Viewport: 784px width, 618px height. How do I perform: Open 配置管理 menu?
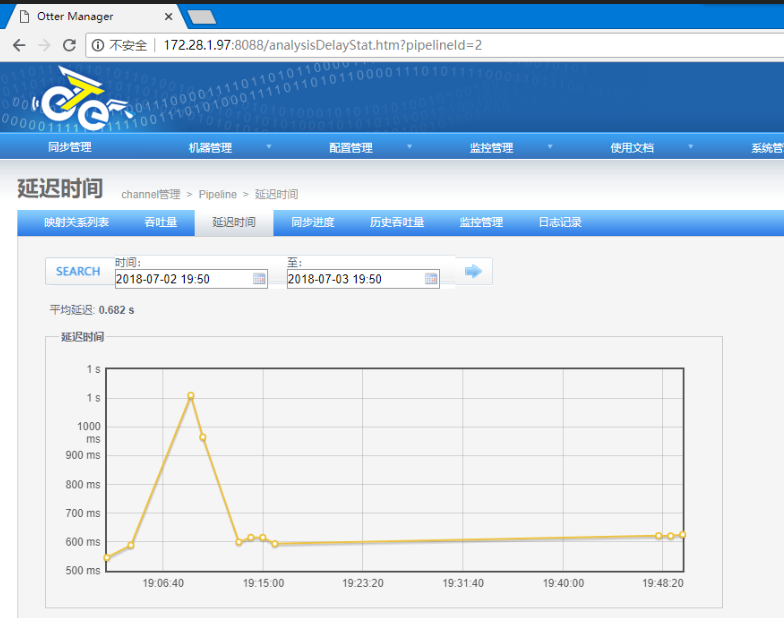coord(350,148)
